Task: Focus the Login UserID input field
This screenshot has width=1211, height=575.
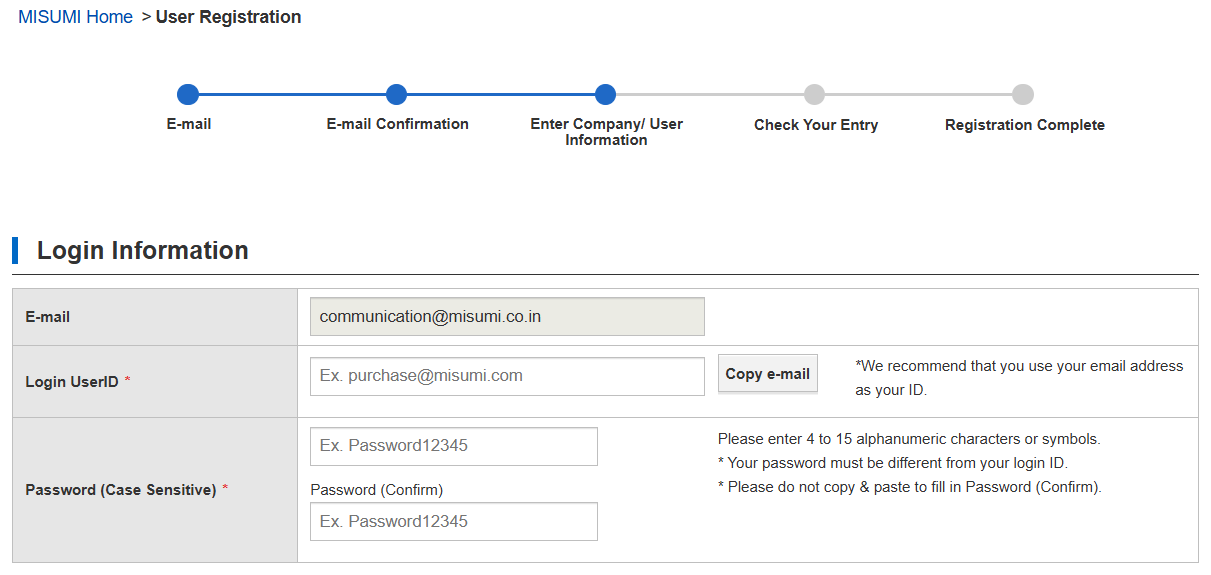Action: click(507, 376)
